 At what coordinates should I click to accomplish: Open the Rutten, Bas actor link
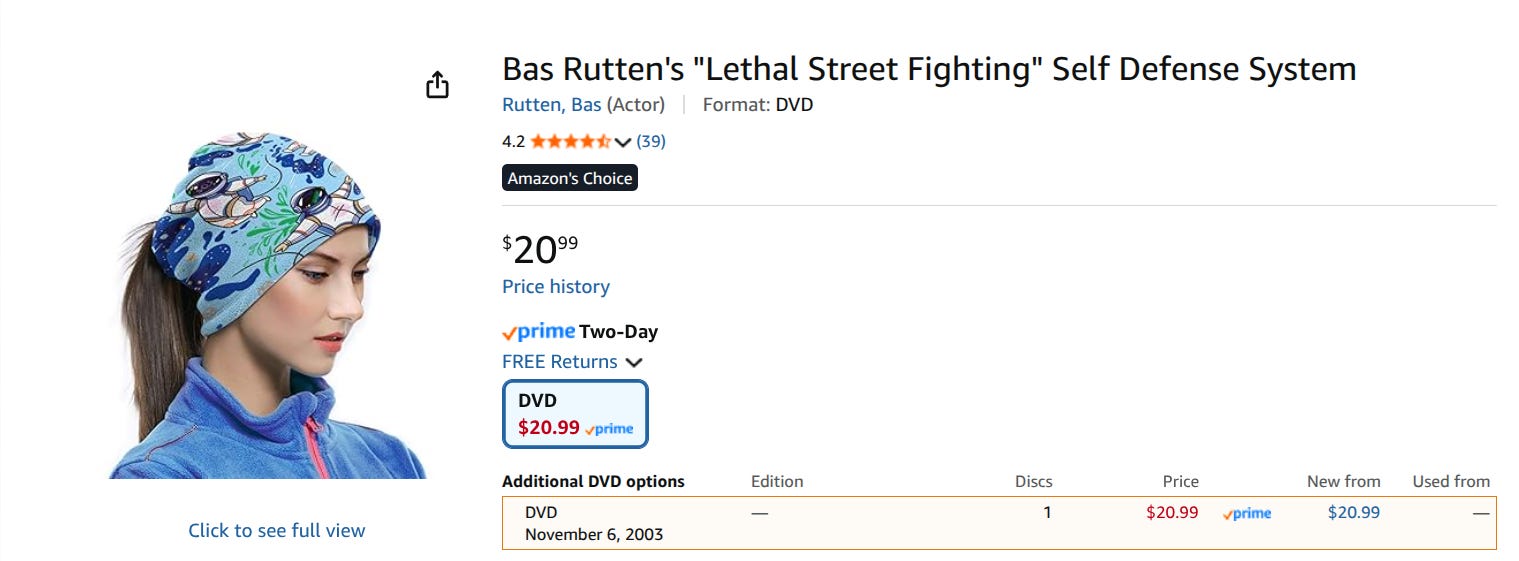551,104
